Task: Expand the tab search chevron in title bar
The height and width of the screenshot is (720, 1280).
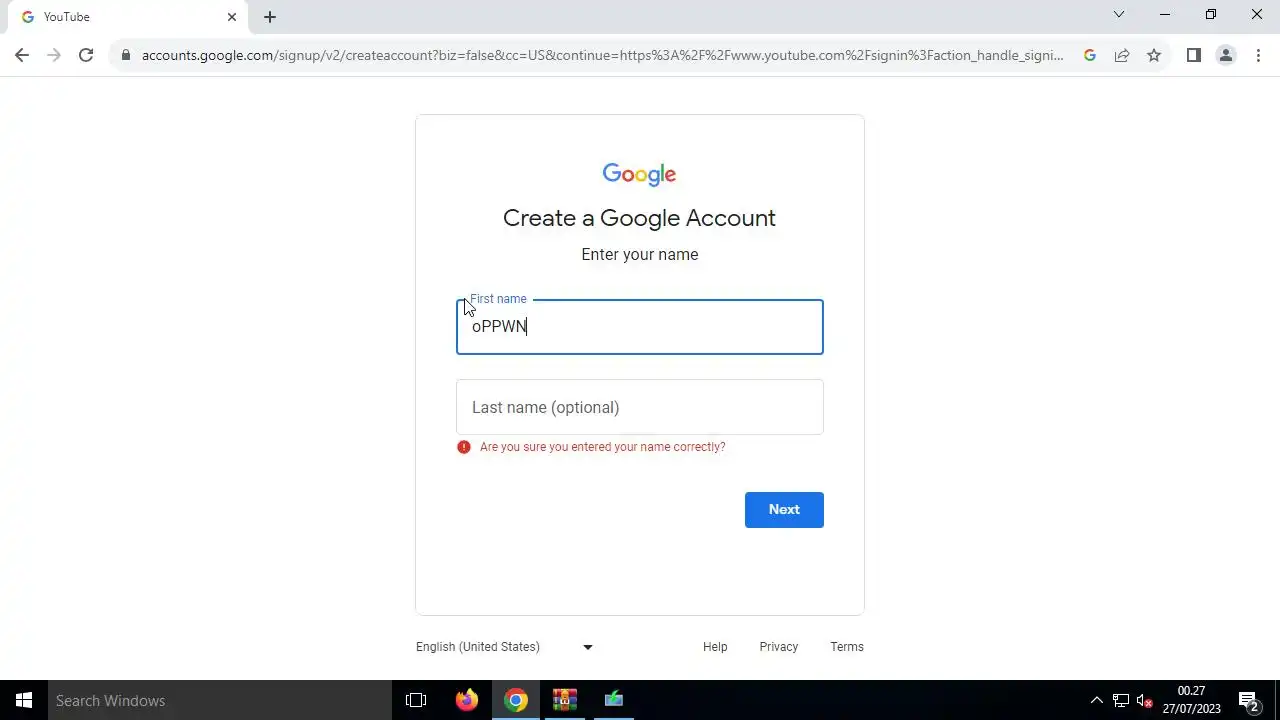Action: [x=1119, y=15]
